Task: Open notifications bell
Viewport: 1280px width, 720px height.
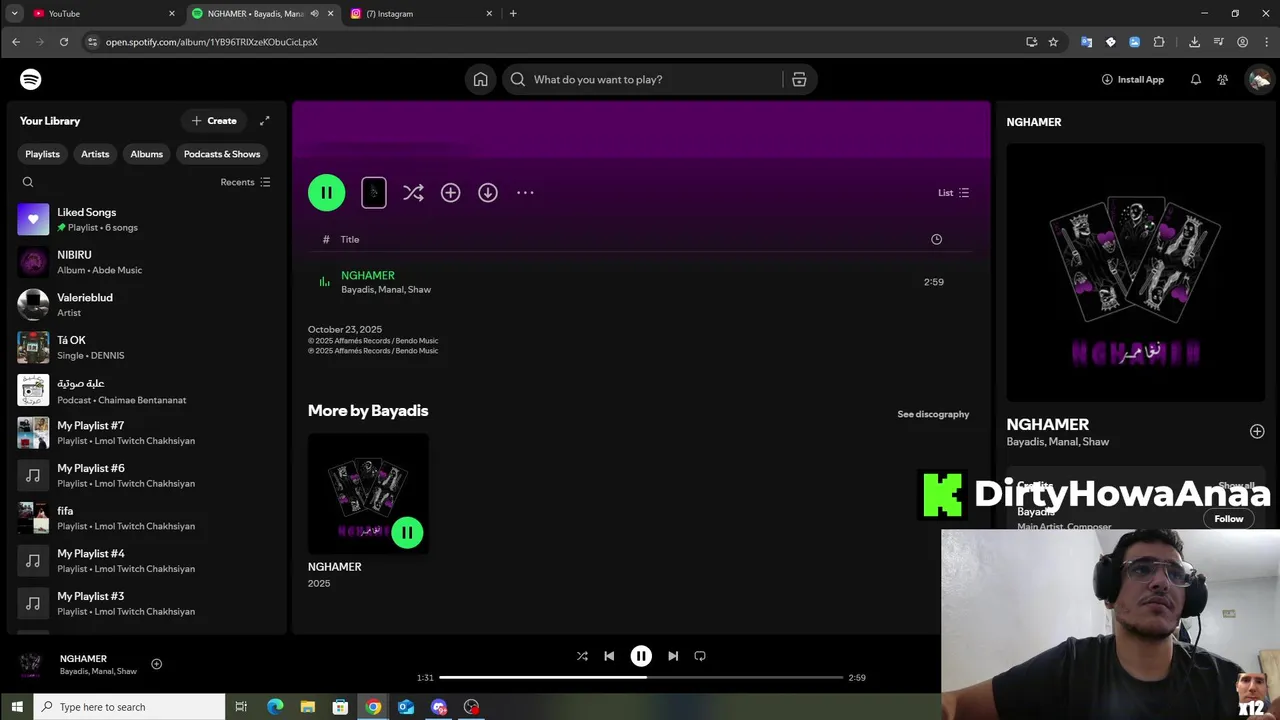Action: [x=1196, y=79]
